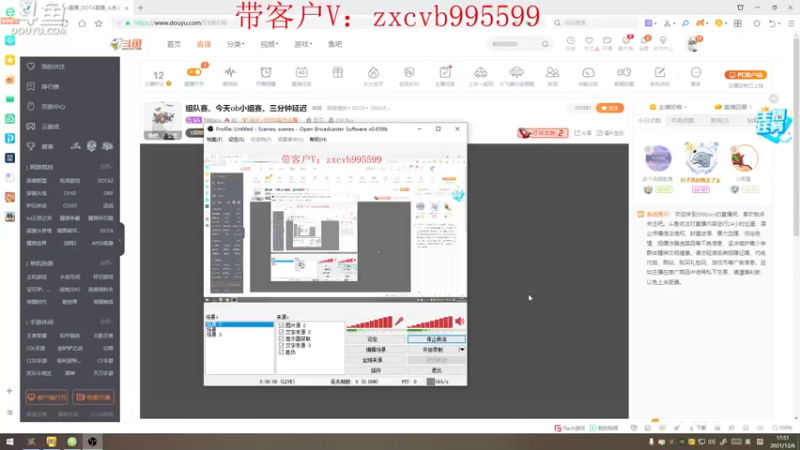Open the stream code waveform icon
This screenshot has height=450, width=800.
click(x=230, y=72)
